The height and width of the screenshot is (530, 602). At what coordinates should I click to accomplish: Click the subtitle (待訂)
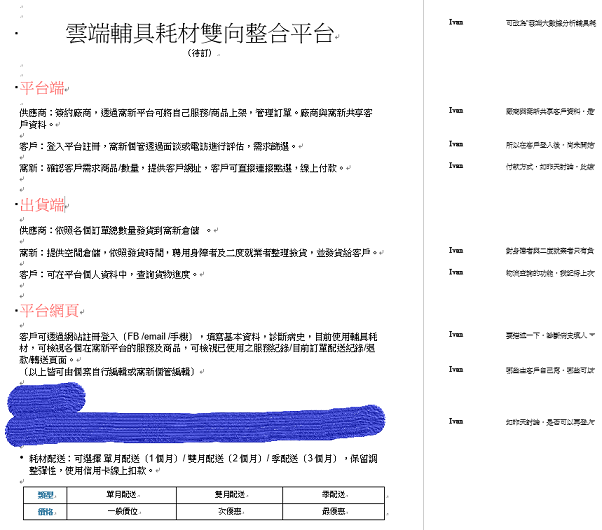[x=199, y=53]
